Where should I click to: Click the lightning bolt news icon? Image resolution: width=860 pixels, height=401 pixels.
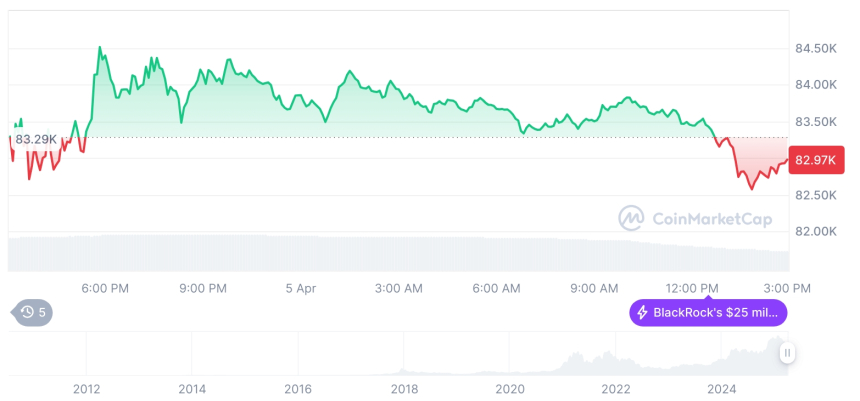point(642,313)
